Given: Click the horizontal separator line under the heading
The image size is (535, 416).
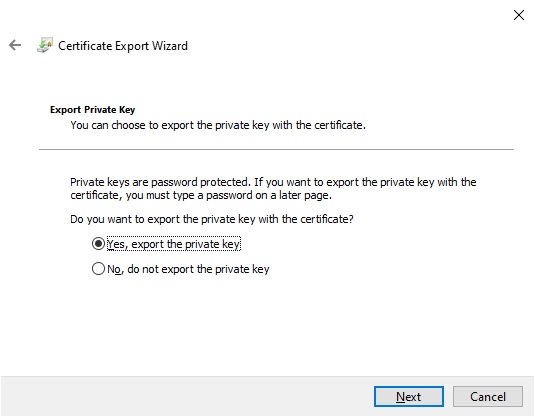Looking at the screenshot, I should click(276, 149).
